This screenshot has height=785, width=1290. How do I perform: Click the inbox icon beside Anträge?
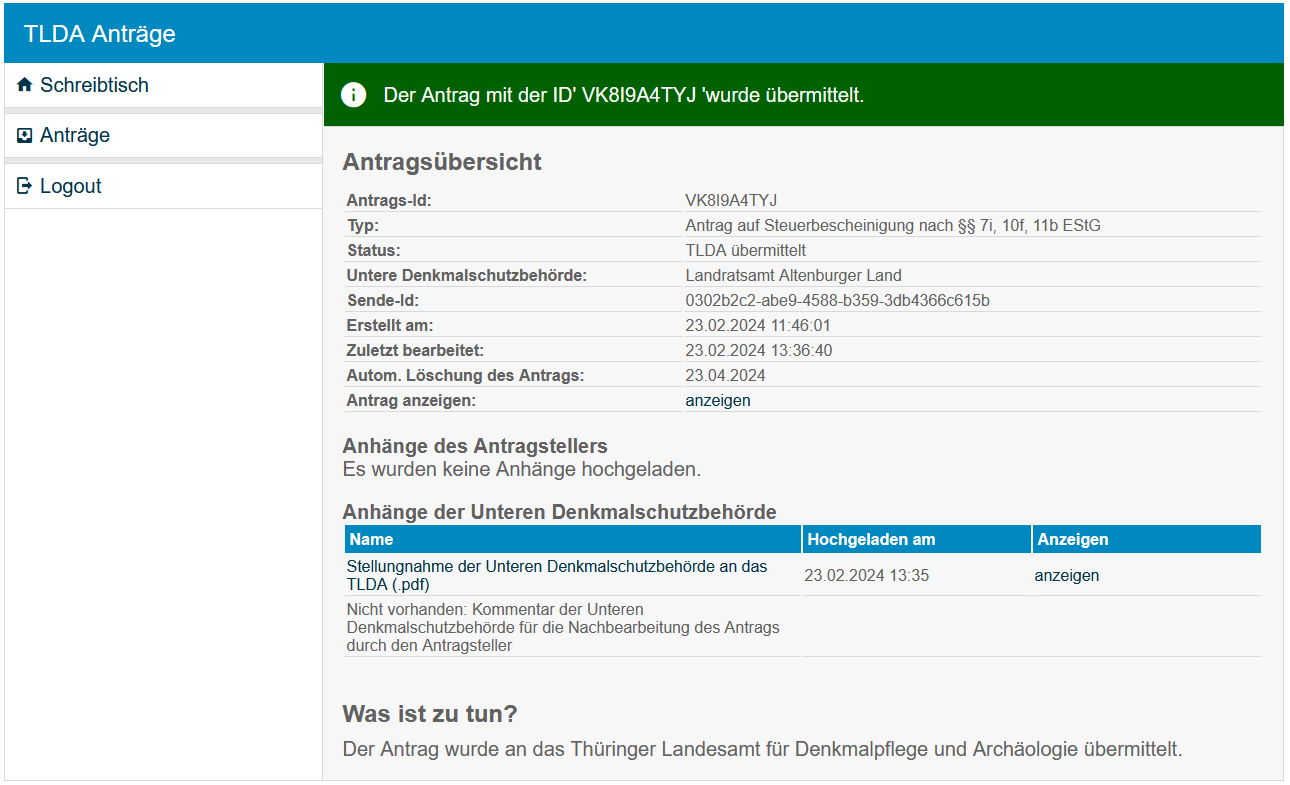coord(25,136)
